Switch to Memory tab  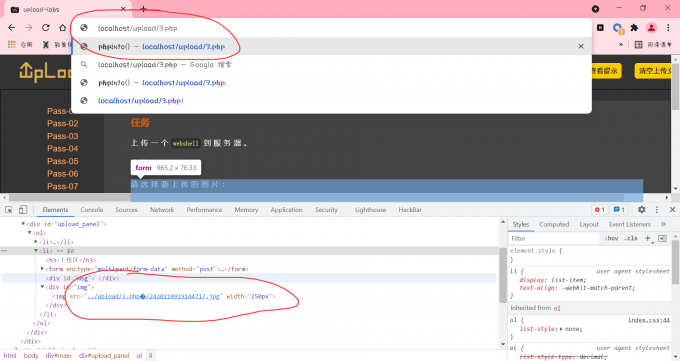point(246,210)
